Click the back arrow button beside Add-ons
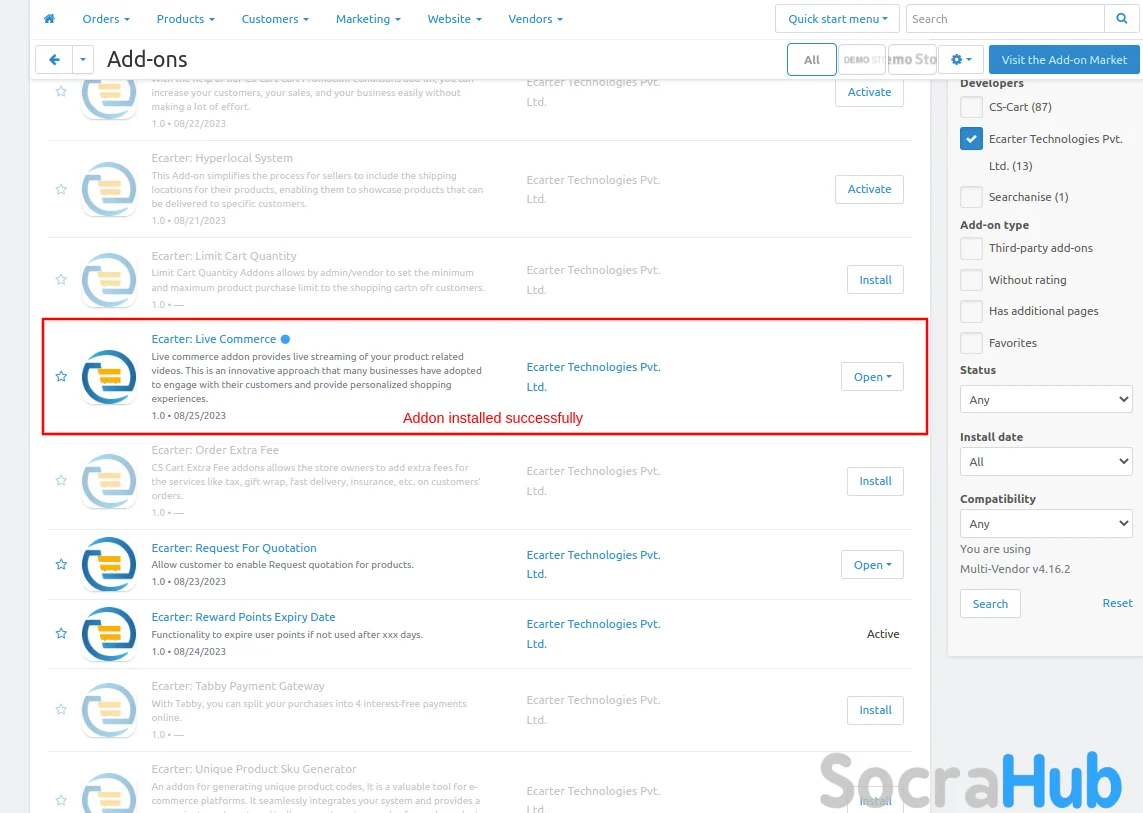The image size is (1143, 813). [x=54, y=60]
